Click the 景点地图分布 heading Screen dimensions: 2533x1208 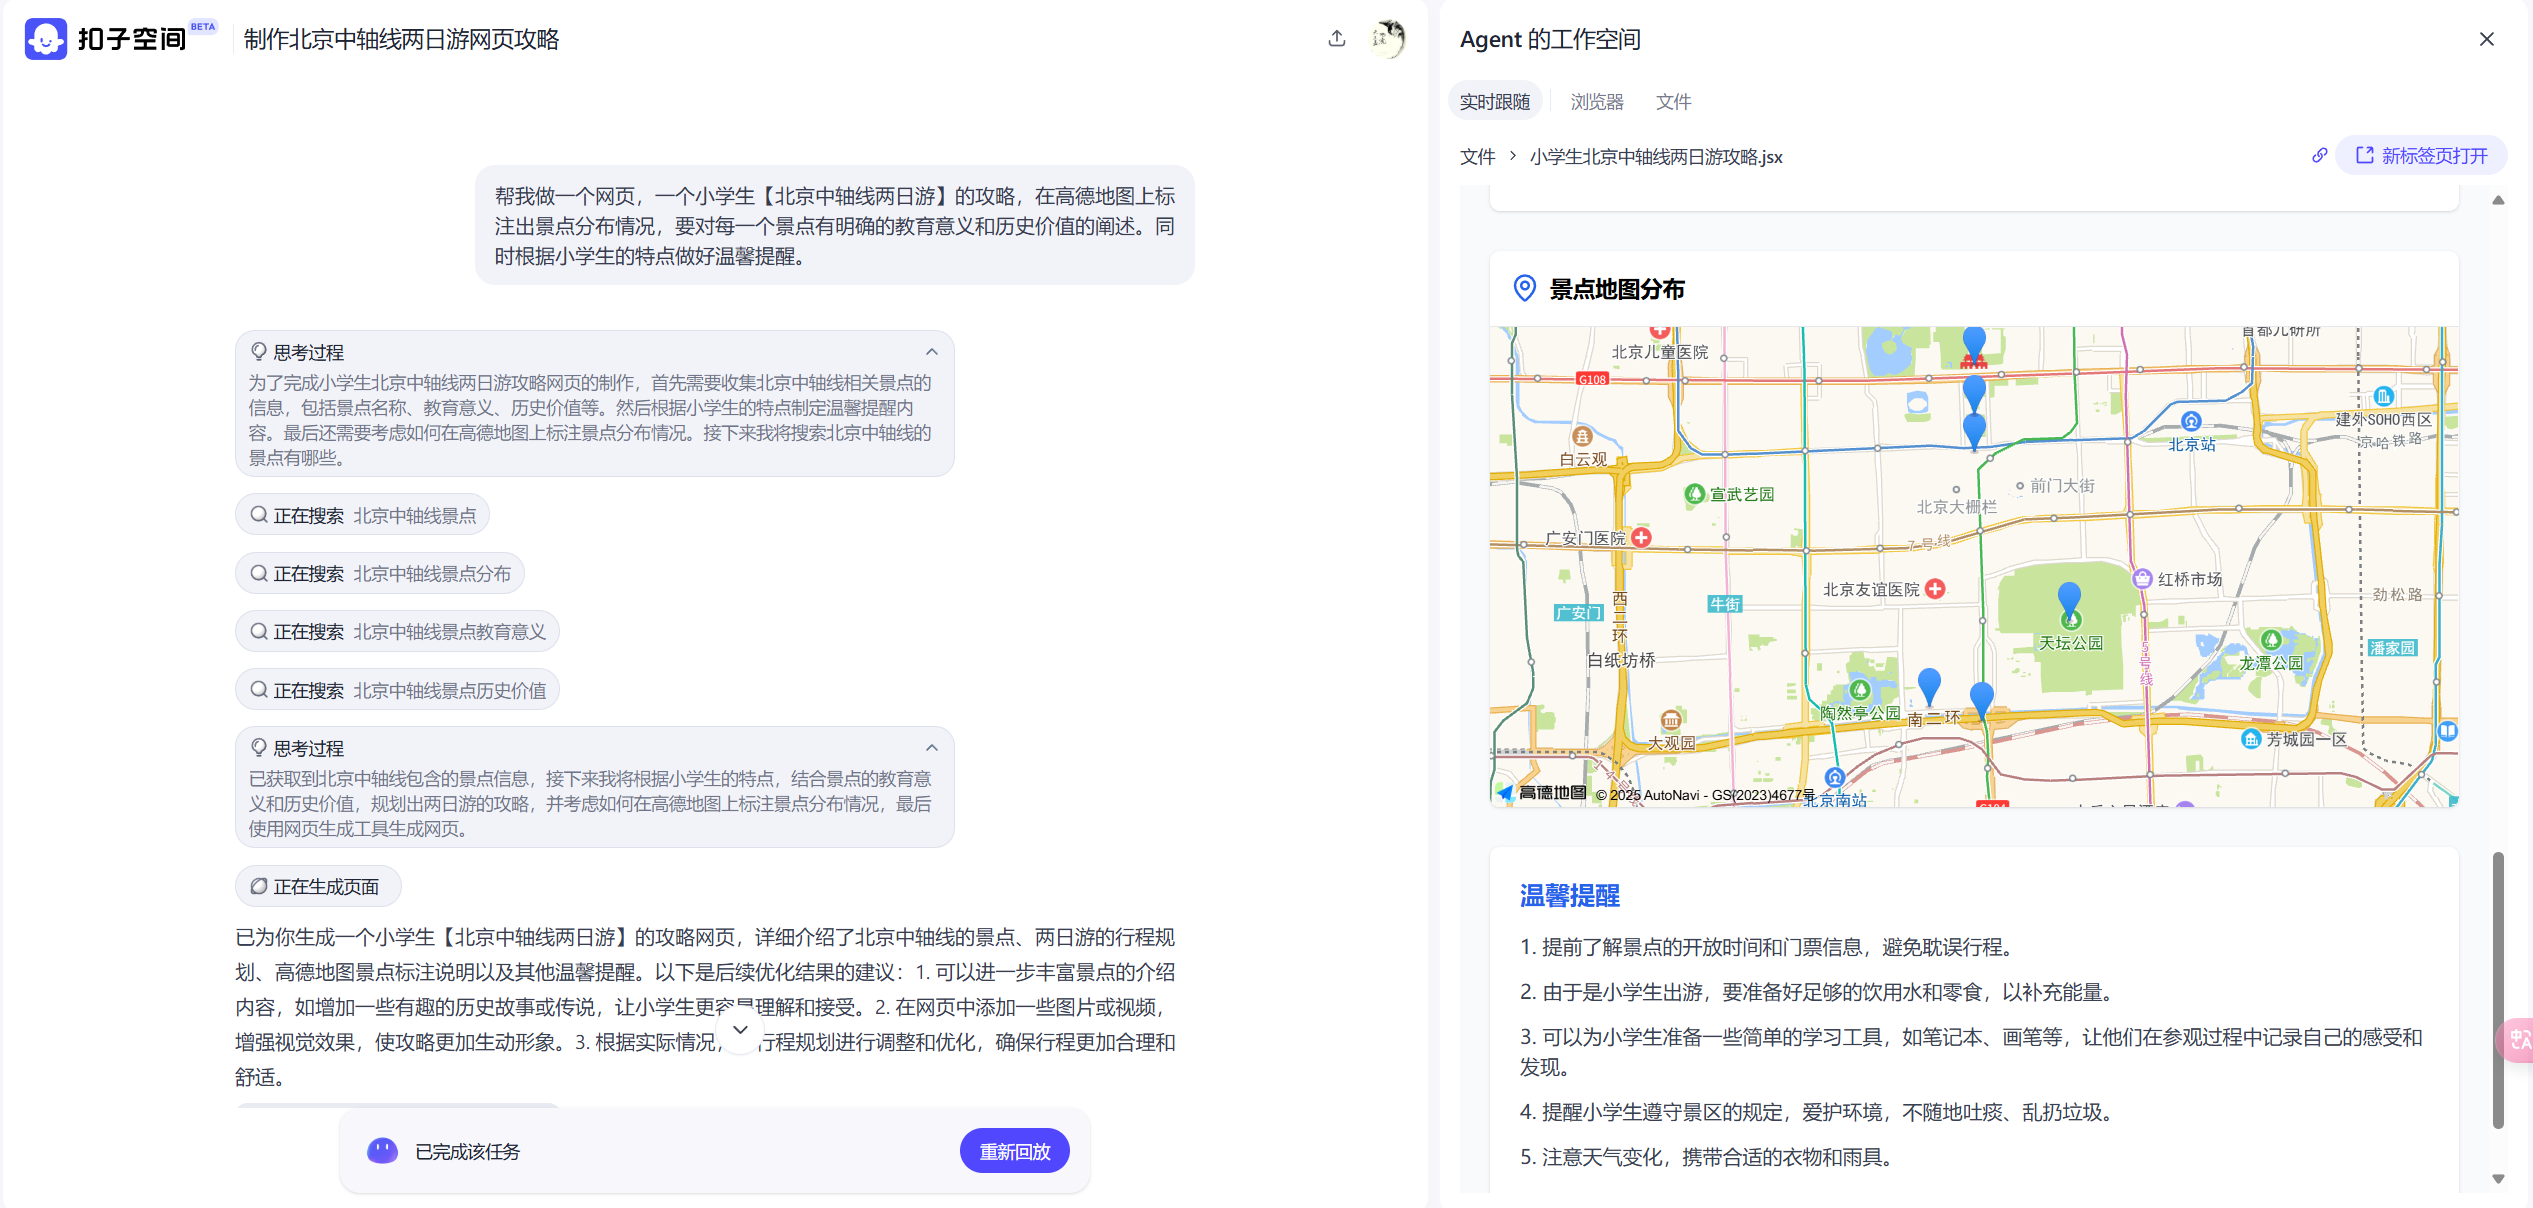[x=1617, y=289]
